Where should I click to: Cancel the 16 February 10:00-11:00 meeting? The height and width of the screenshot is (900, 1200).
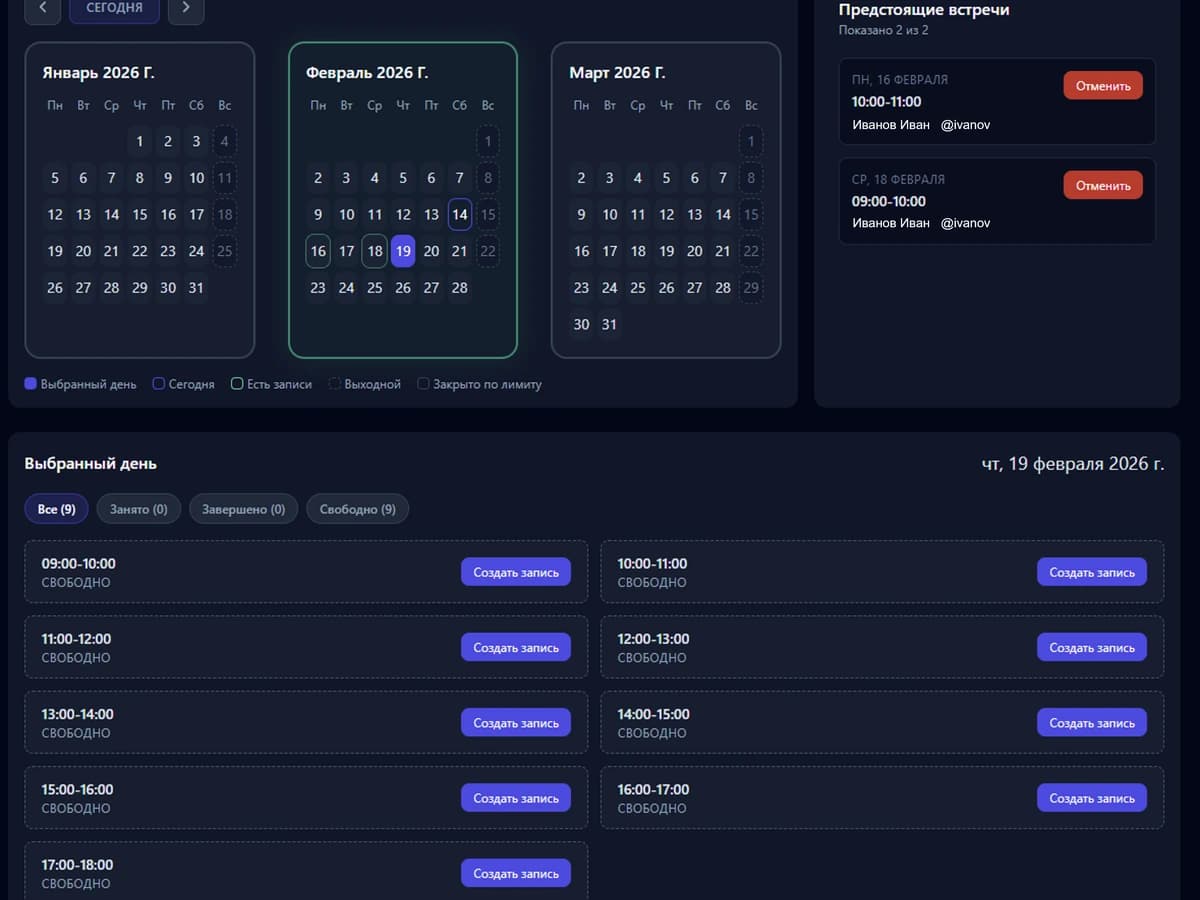coord(1102,86)
